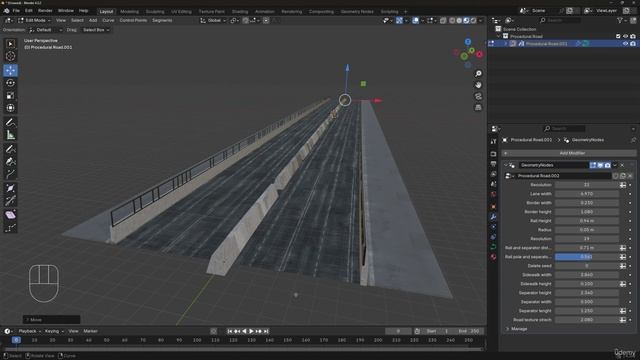Open the Render menu

[45, 11]
